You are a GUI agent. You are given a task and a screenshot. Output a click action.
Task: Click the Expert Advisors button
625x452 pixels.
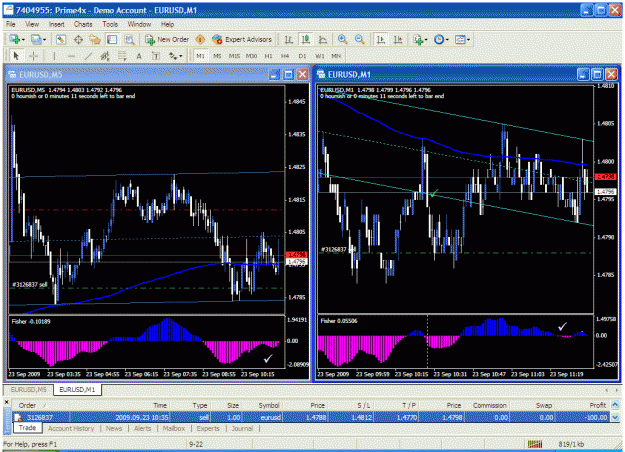coord(242,39)
